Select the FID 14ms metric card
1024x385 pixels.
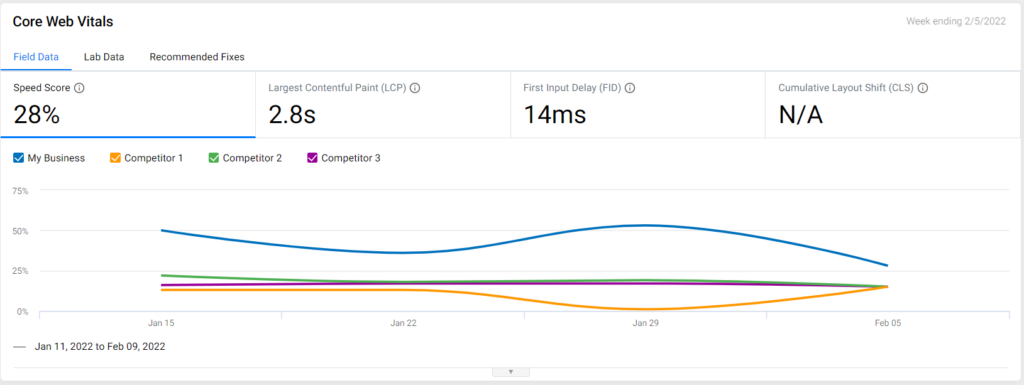637,104
